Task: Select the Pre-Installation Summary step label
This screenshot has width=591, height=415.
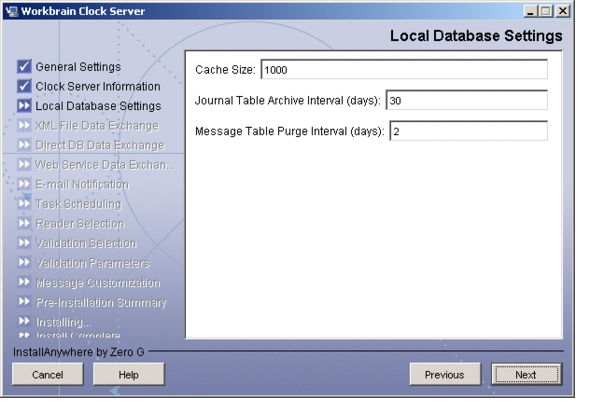Action: click(101, 302)
